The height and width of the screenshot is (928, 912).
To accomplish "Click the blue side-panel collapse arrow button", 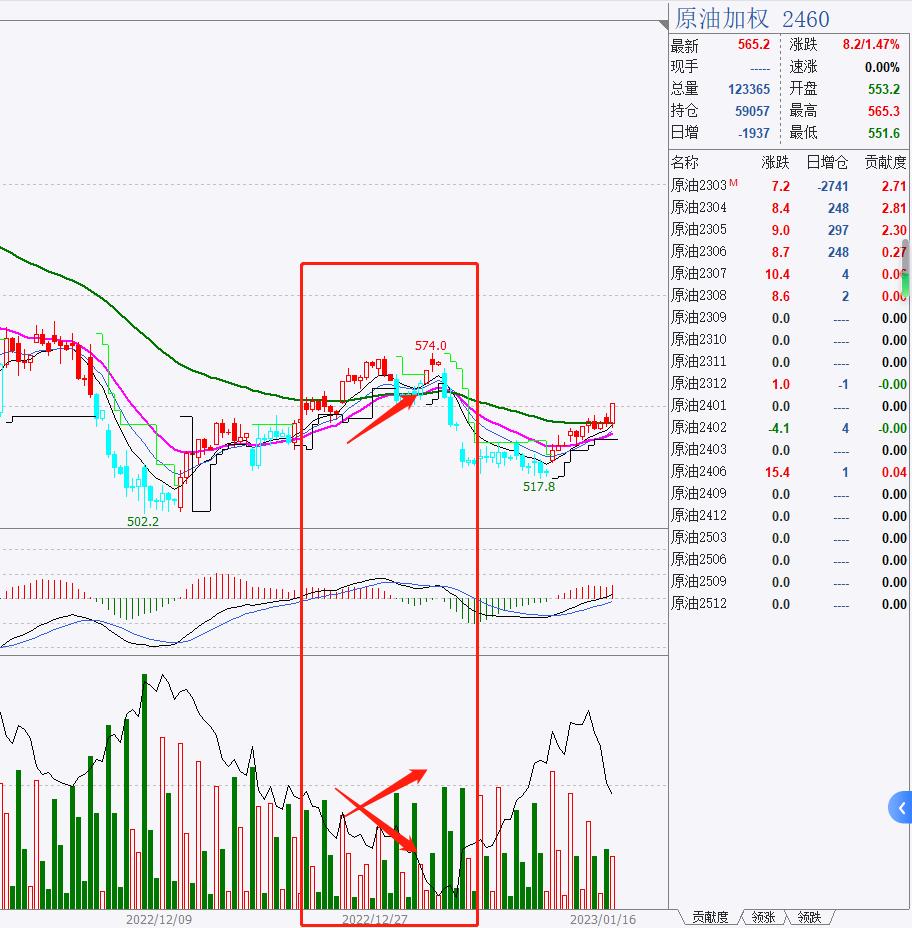I will [901, 807].
